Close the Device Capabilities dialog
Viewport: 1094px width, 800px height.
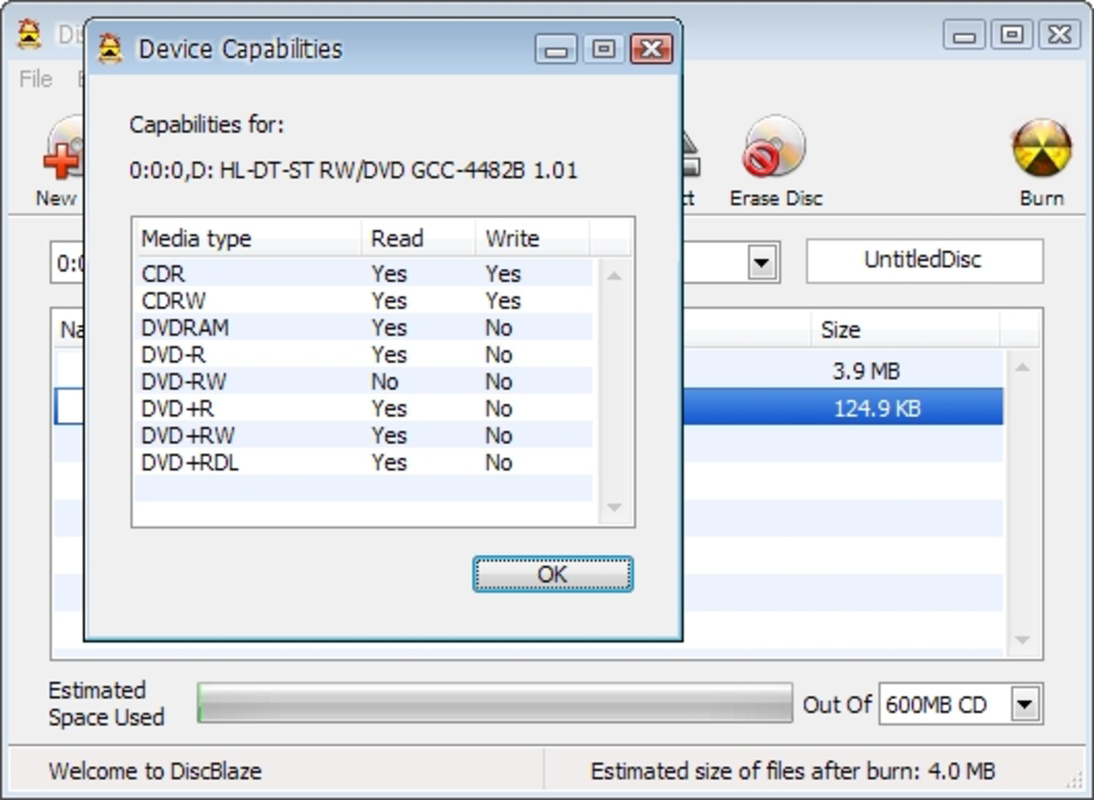[x=651, y=49]
